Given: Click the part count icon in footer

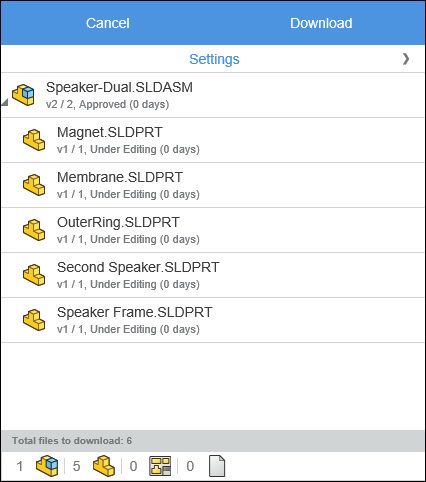Looking at the screenshot, I should tap(104, 466).
